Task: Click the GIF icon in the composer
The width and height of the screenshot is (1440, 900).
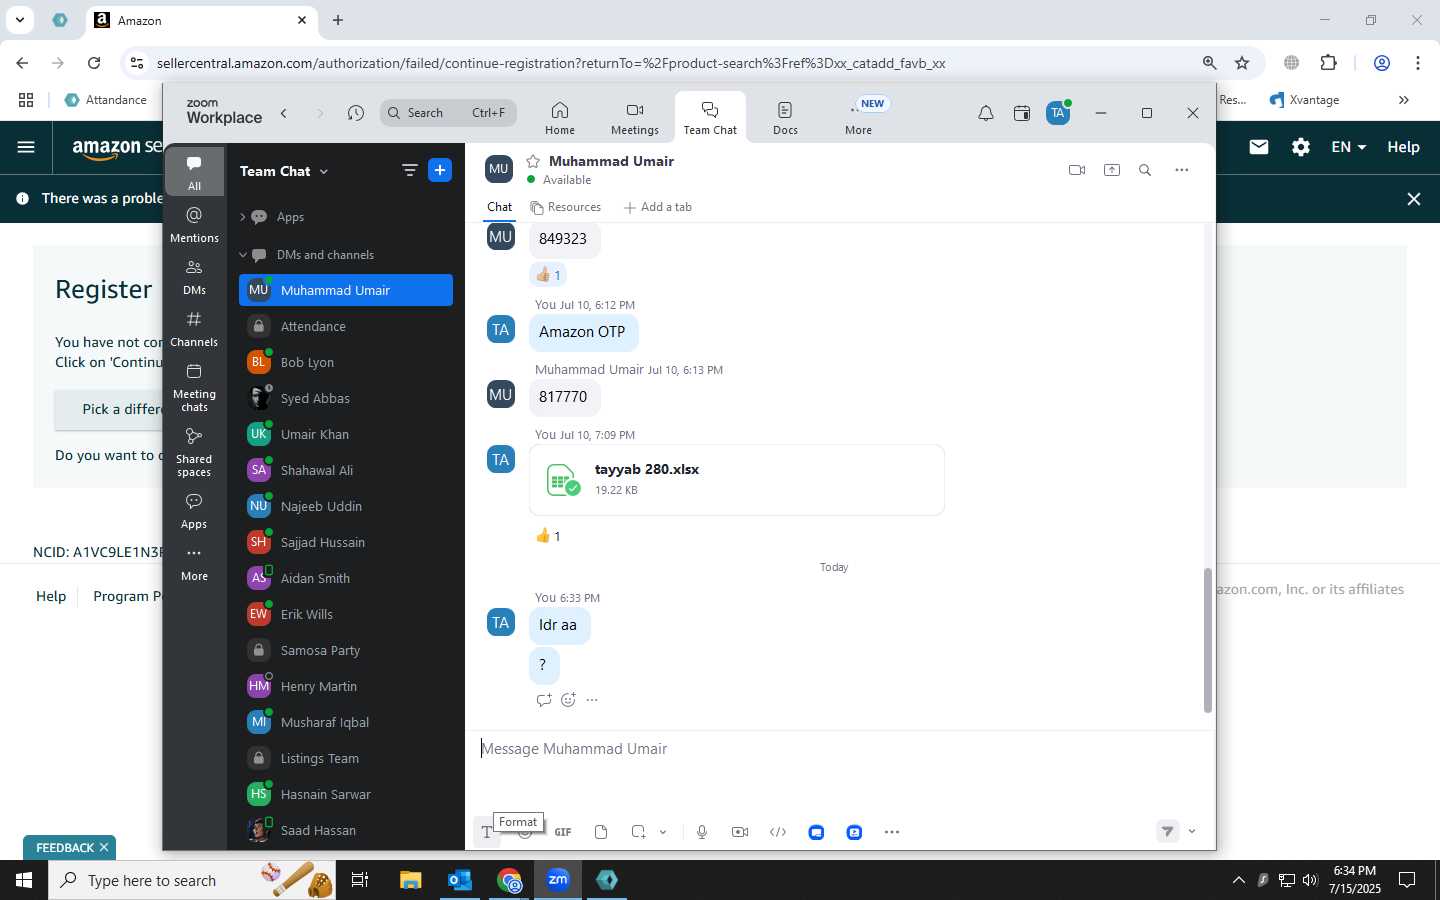Action: coord(563,832)
